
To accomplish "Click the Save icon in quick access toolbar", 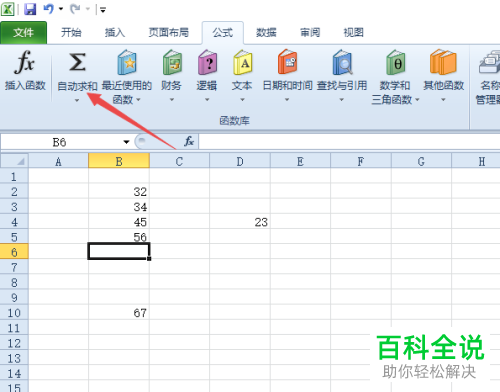I will point(30,9).
